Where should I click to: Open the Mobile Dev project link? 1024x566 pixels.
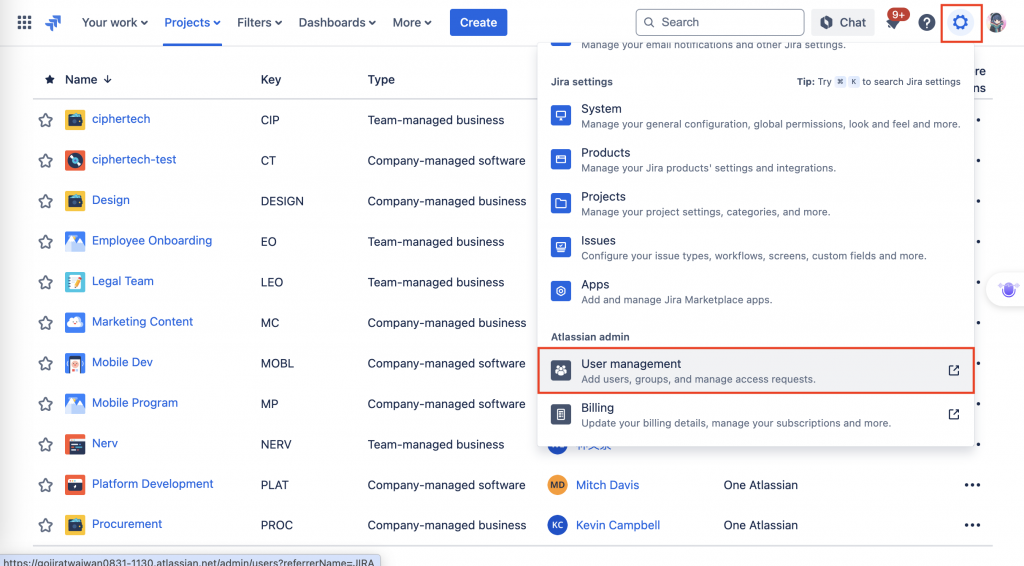[x=122, y=362]
